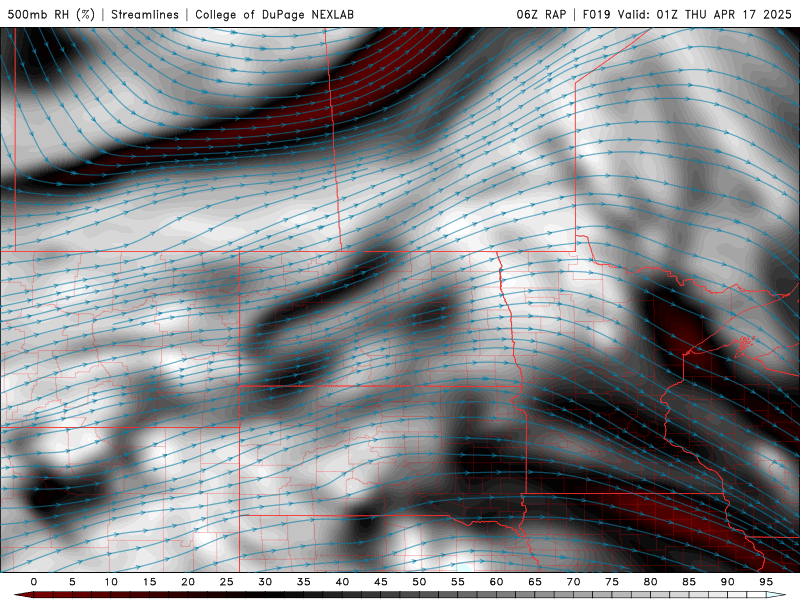
Task: Click 'Valid: 01Z THU APR 17 2025' text
Action: tap(705, 14)
